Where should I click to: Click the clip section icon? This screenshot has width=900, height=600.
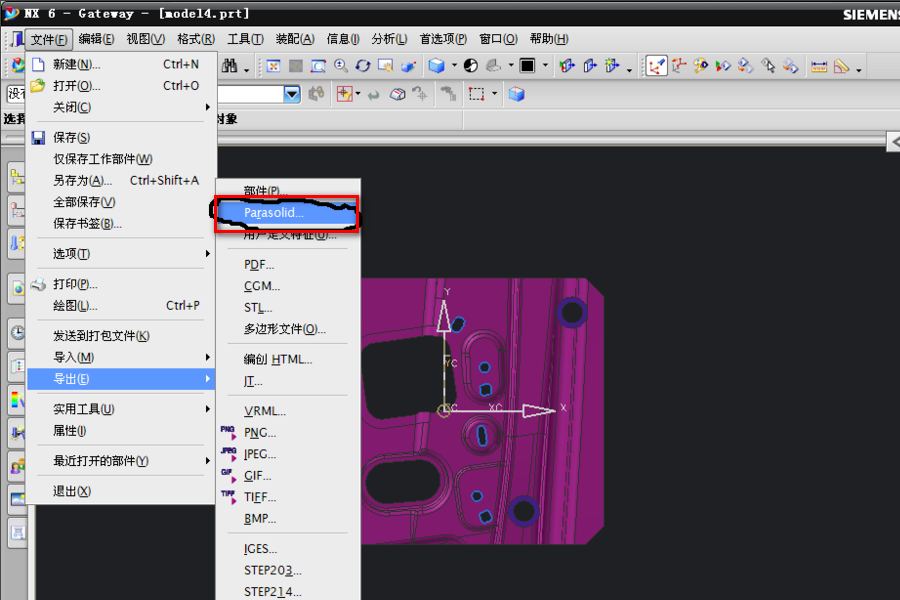[x=567, y=66]
